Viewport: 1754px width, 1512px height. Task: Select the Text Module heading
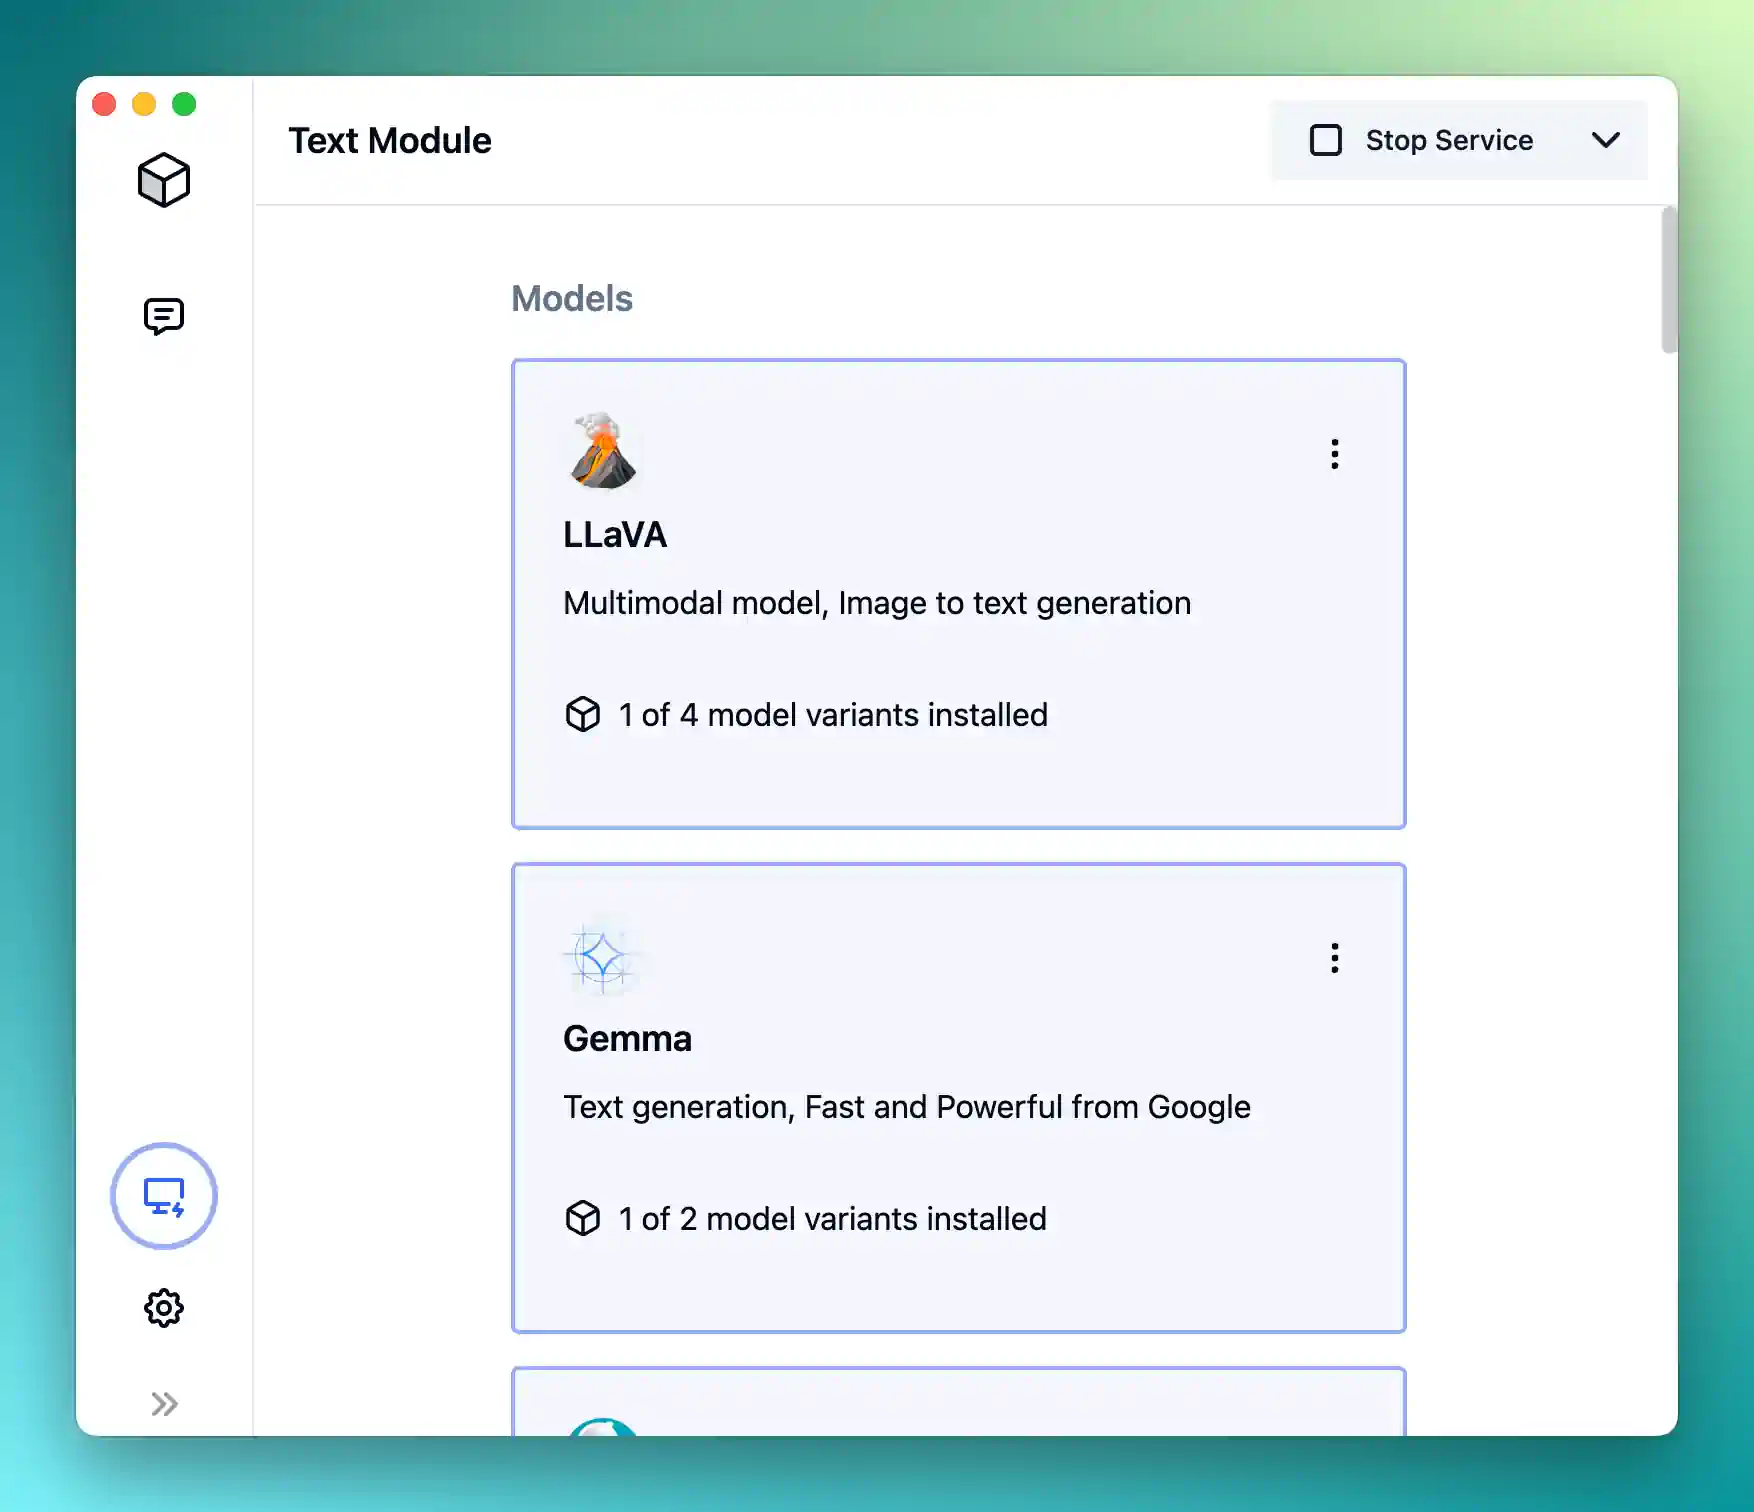tap(390, 140)
